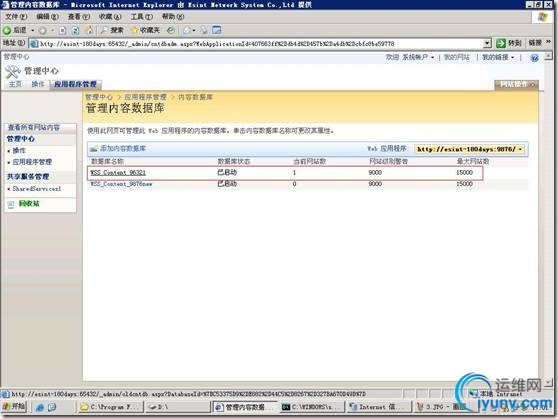Select the 应用程序管理 top tab

pyautogui.click(x=75, y=84)
